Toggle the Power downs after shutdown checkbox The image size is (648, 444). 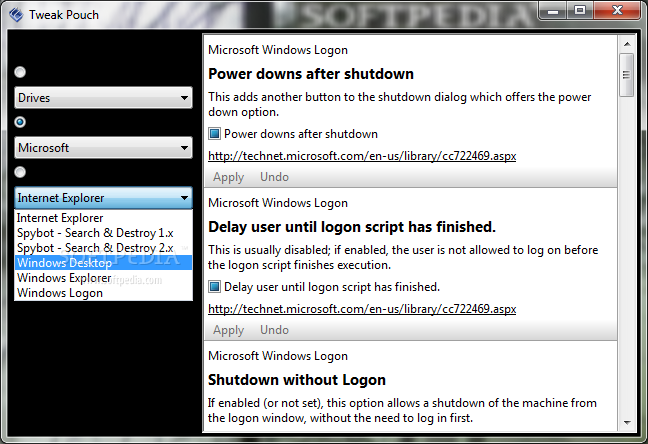(214, 134)
